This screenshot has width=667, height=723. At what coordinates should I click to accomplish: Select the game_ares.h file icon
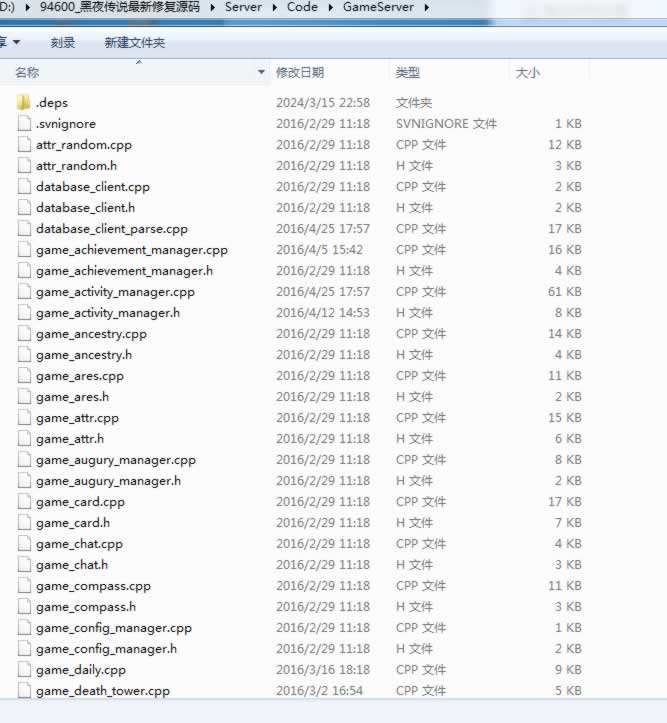24,397
